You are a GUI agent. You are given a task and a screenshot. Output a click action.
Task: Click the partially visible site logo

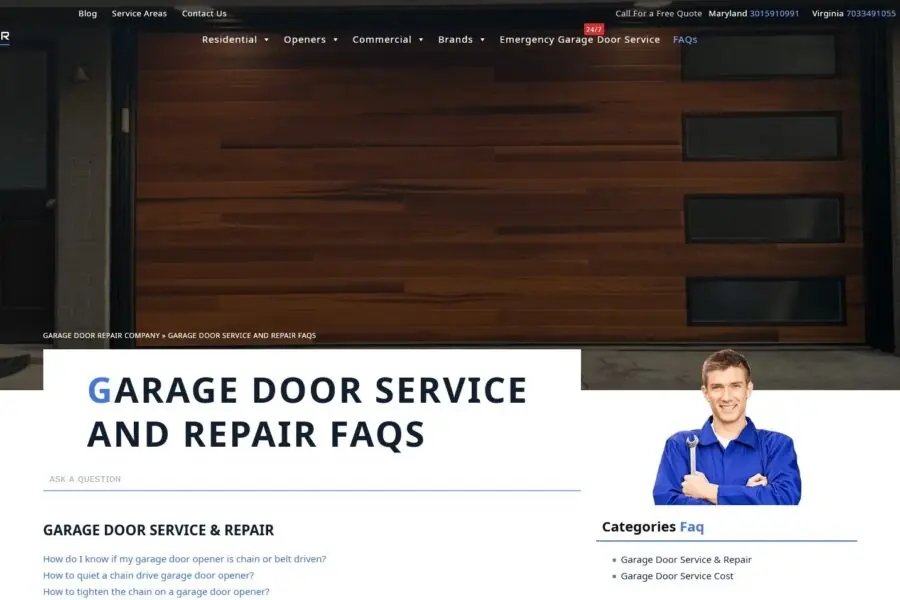pos(5,37)
